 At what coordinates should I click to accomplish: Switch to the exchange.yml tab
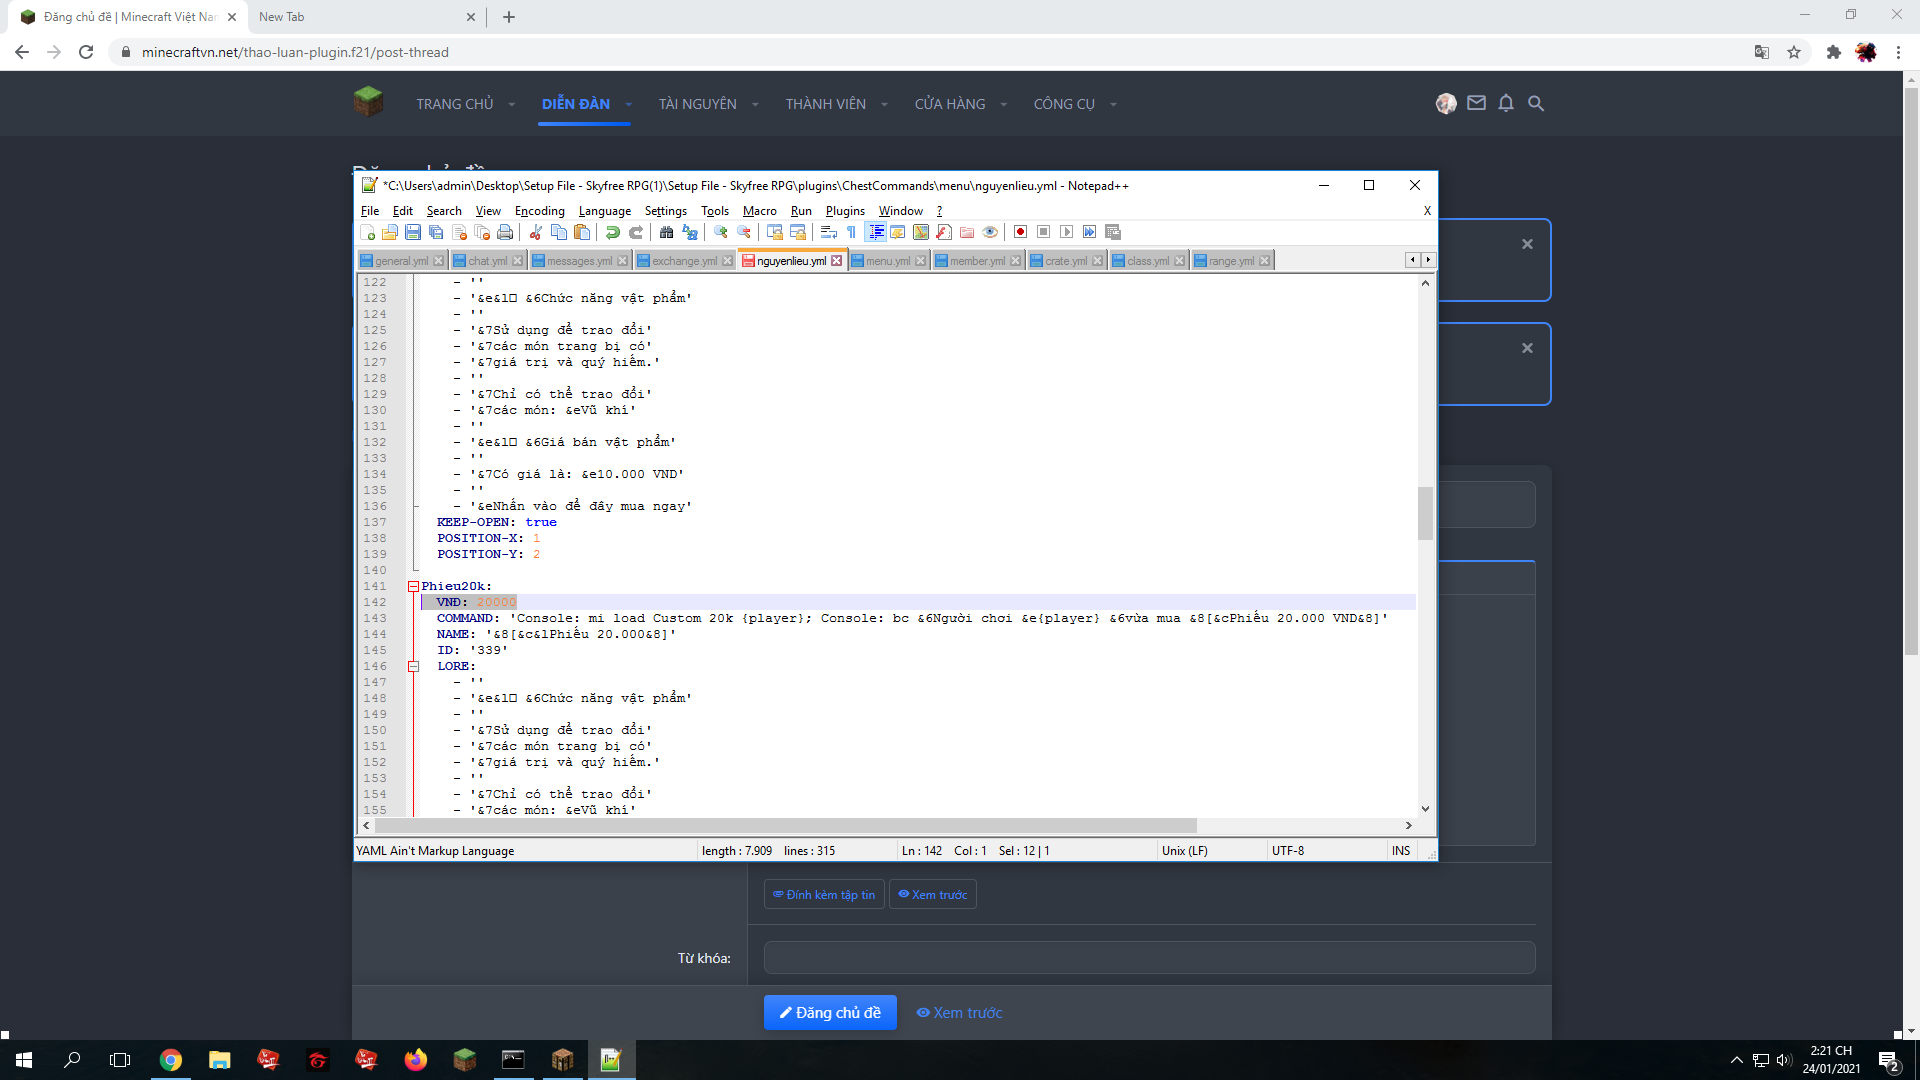[x=684, y=261]
